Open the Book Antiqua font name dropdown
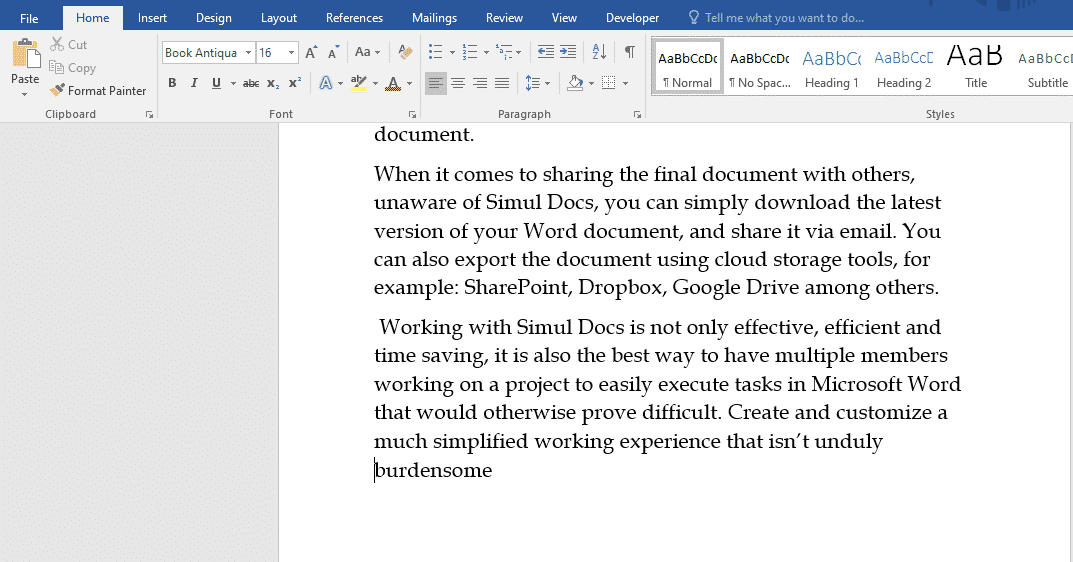Viewport: 1073px width, 562px height. point(248,53)
